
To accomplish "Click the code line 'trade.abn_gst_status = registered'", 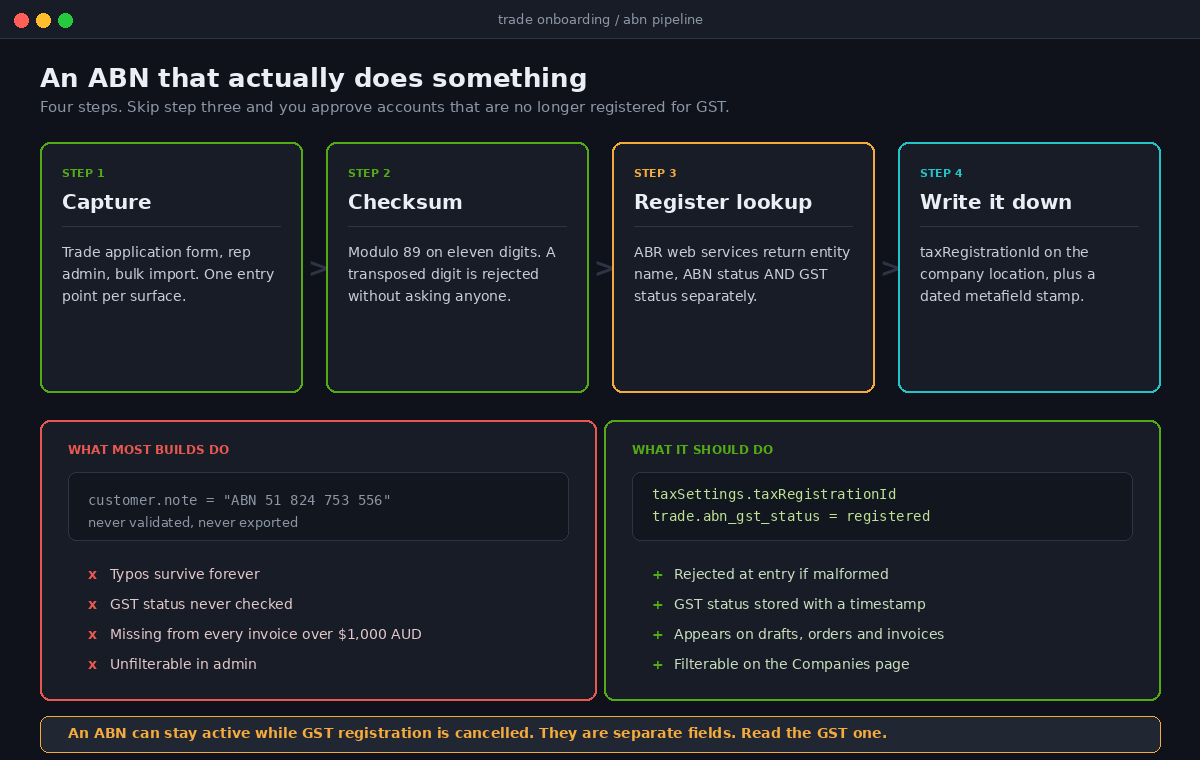I will click(791, 516).
